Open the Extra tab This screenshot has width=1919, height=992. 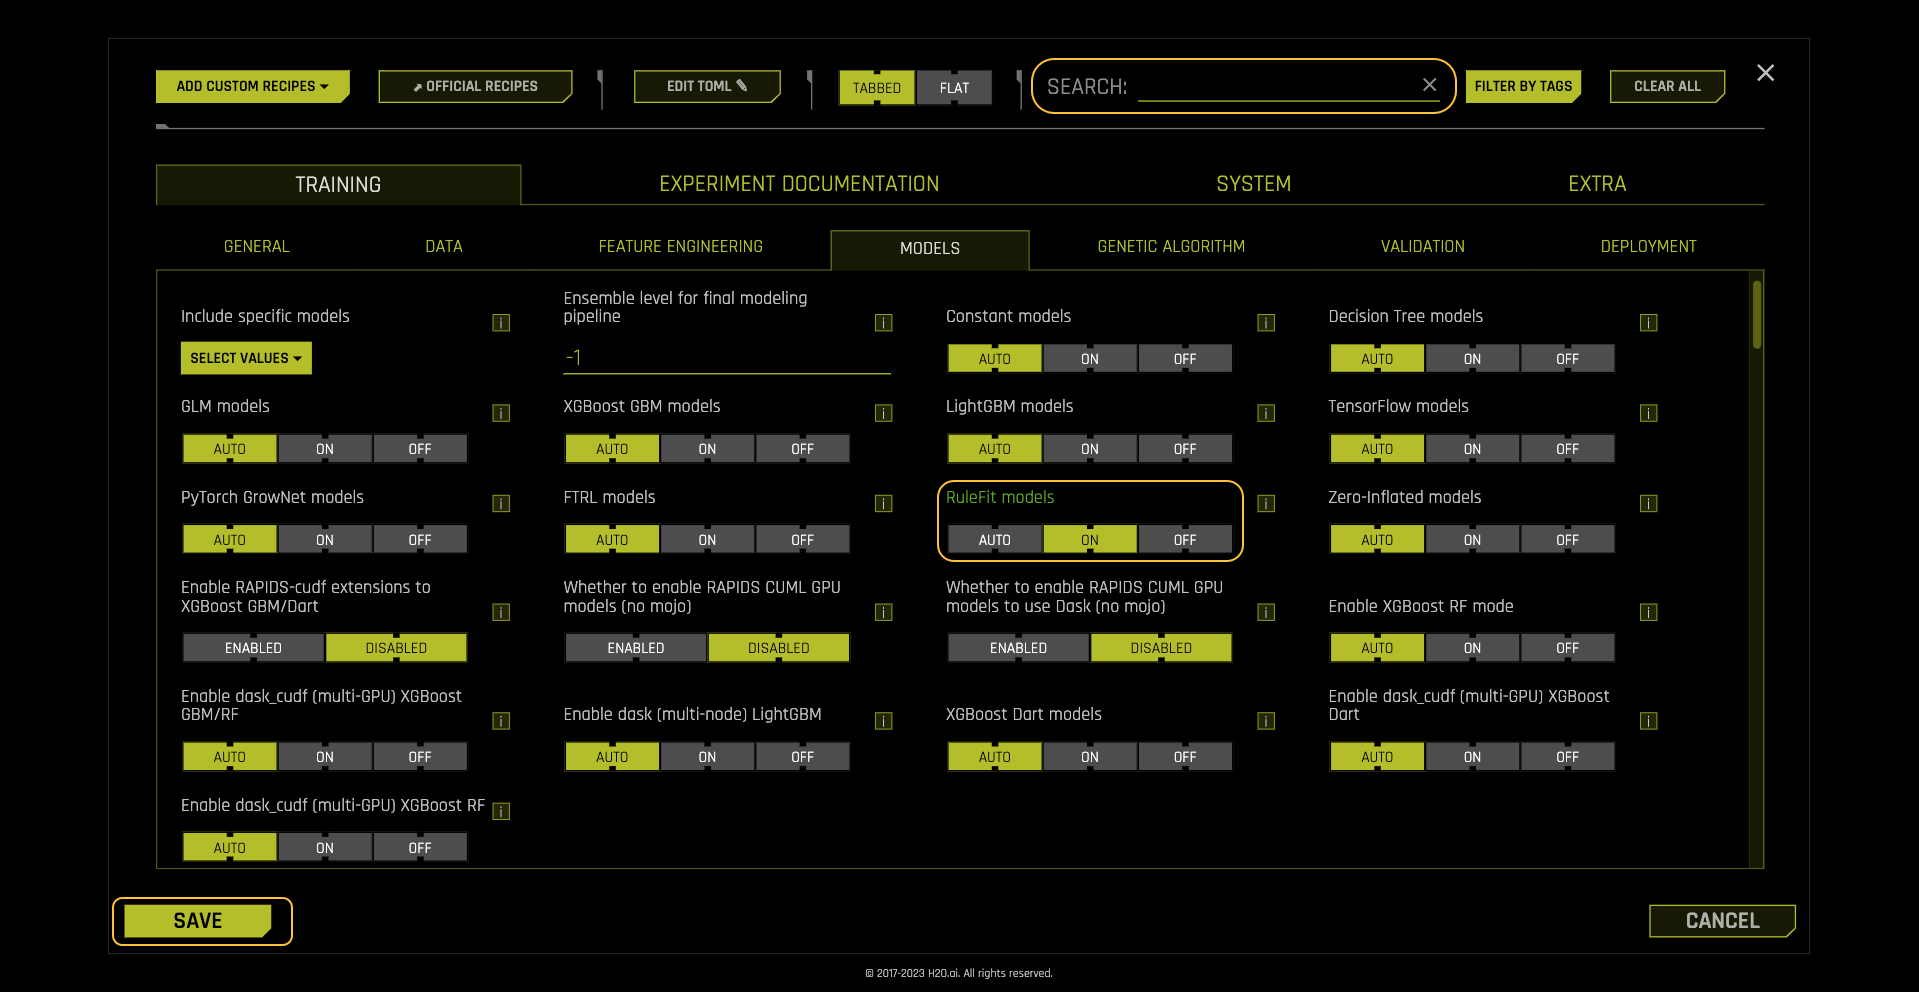point(1597,184)
